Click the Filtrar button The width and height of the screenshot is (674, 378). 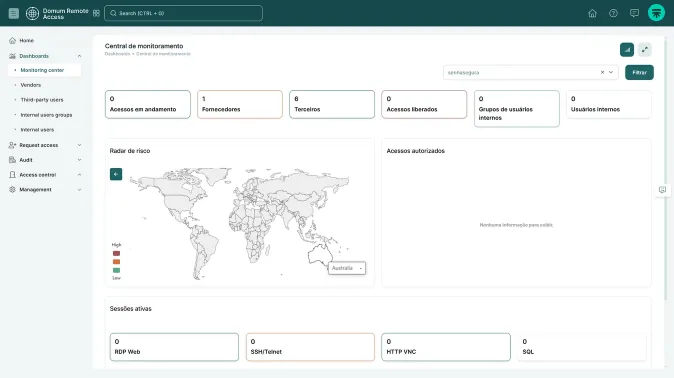[x=639, y=73]
